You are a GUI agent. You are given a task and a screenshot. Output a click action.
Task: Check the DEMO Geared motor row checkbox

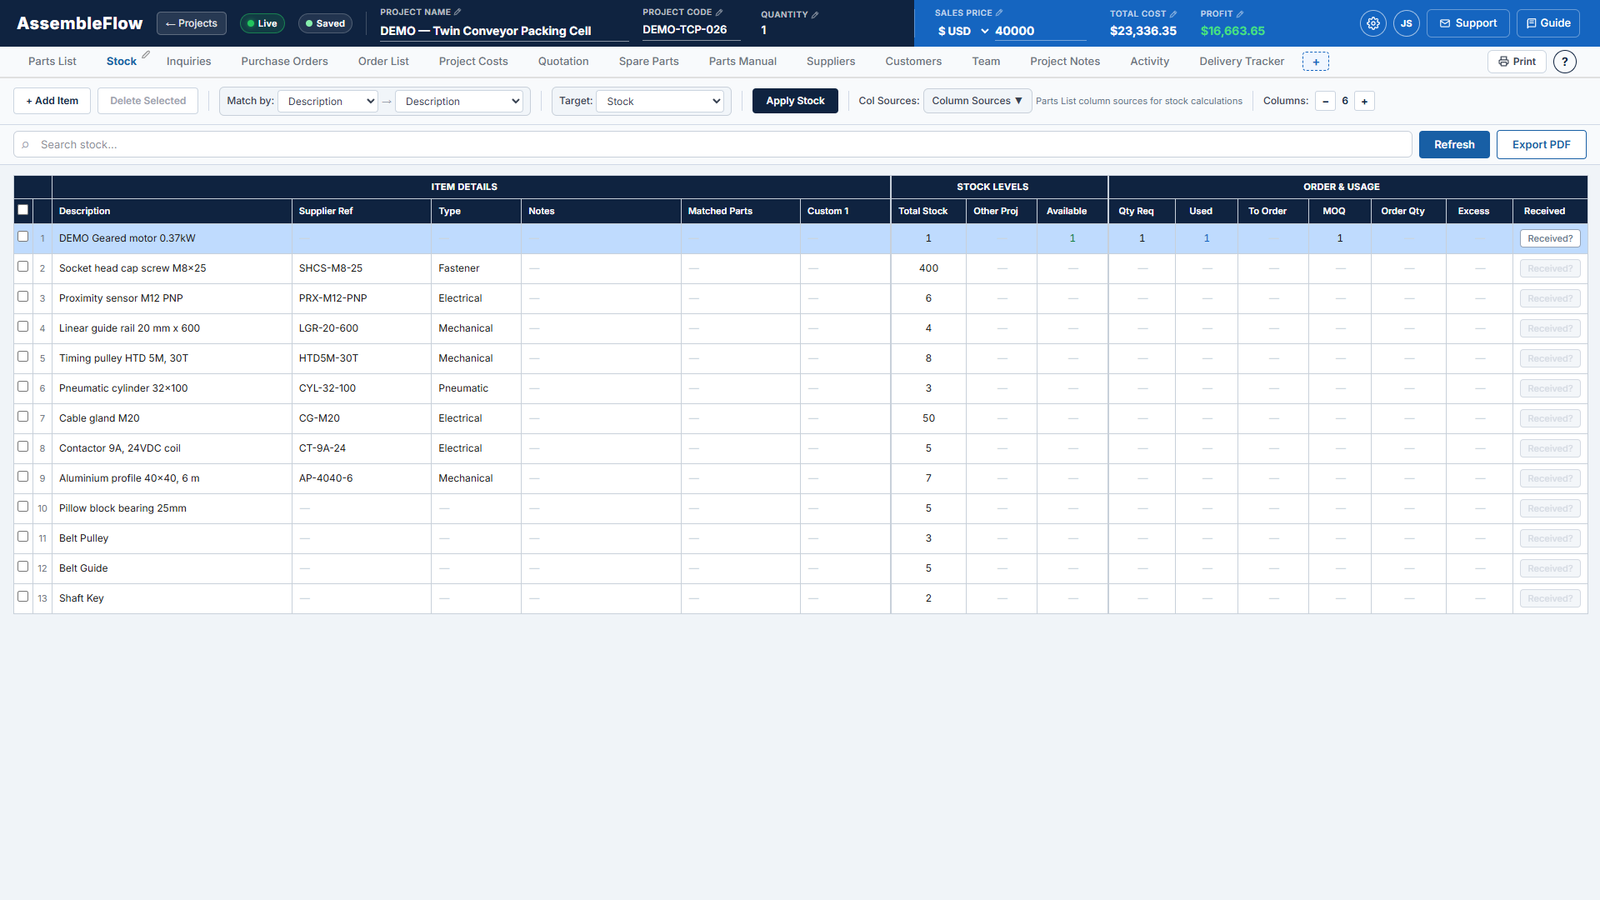click(x=23, y=237)
